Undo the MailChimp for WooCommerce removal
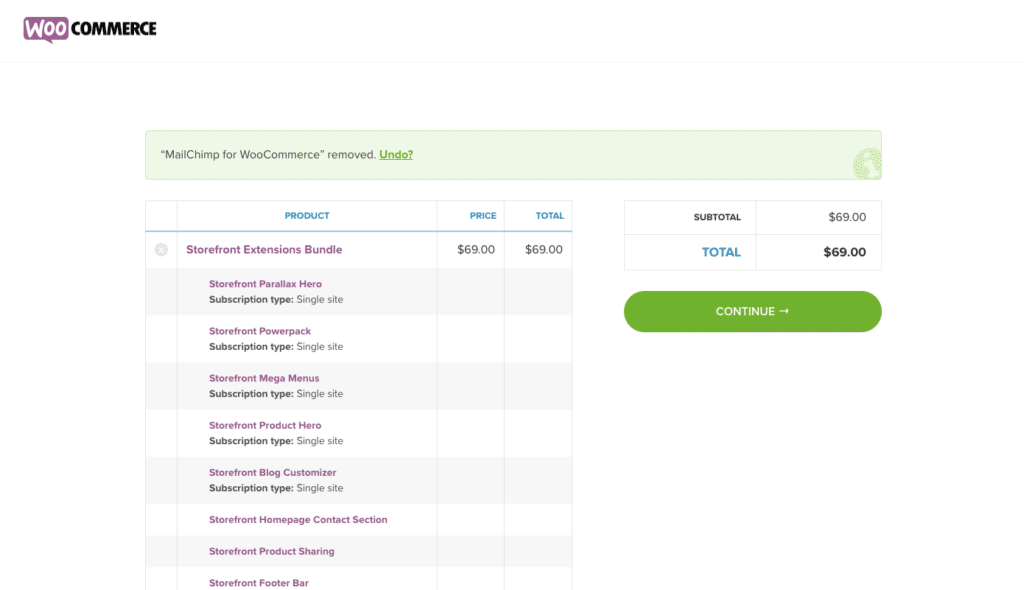1024x590 pixels. 396,155
